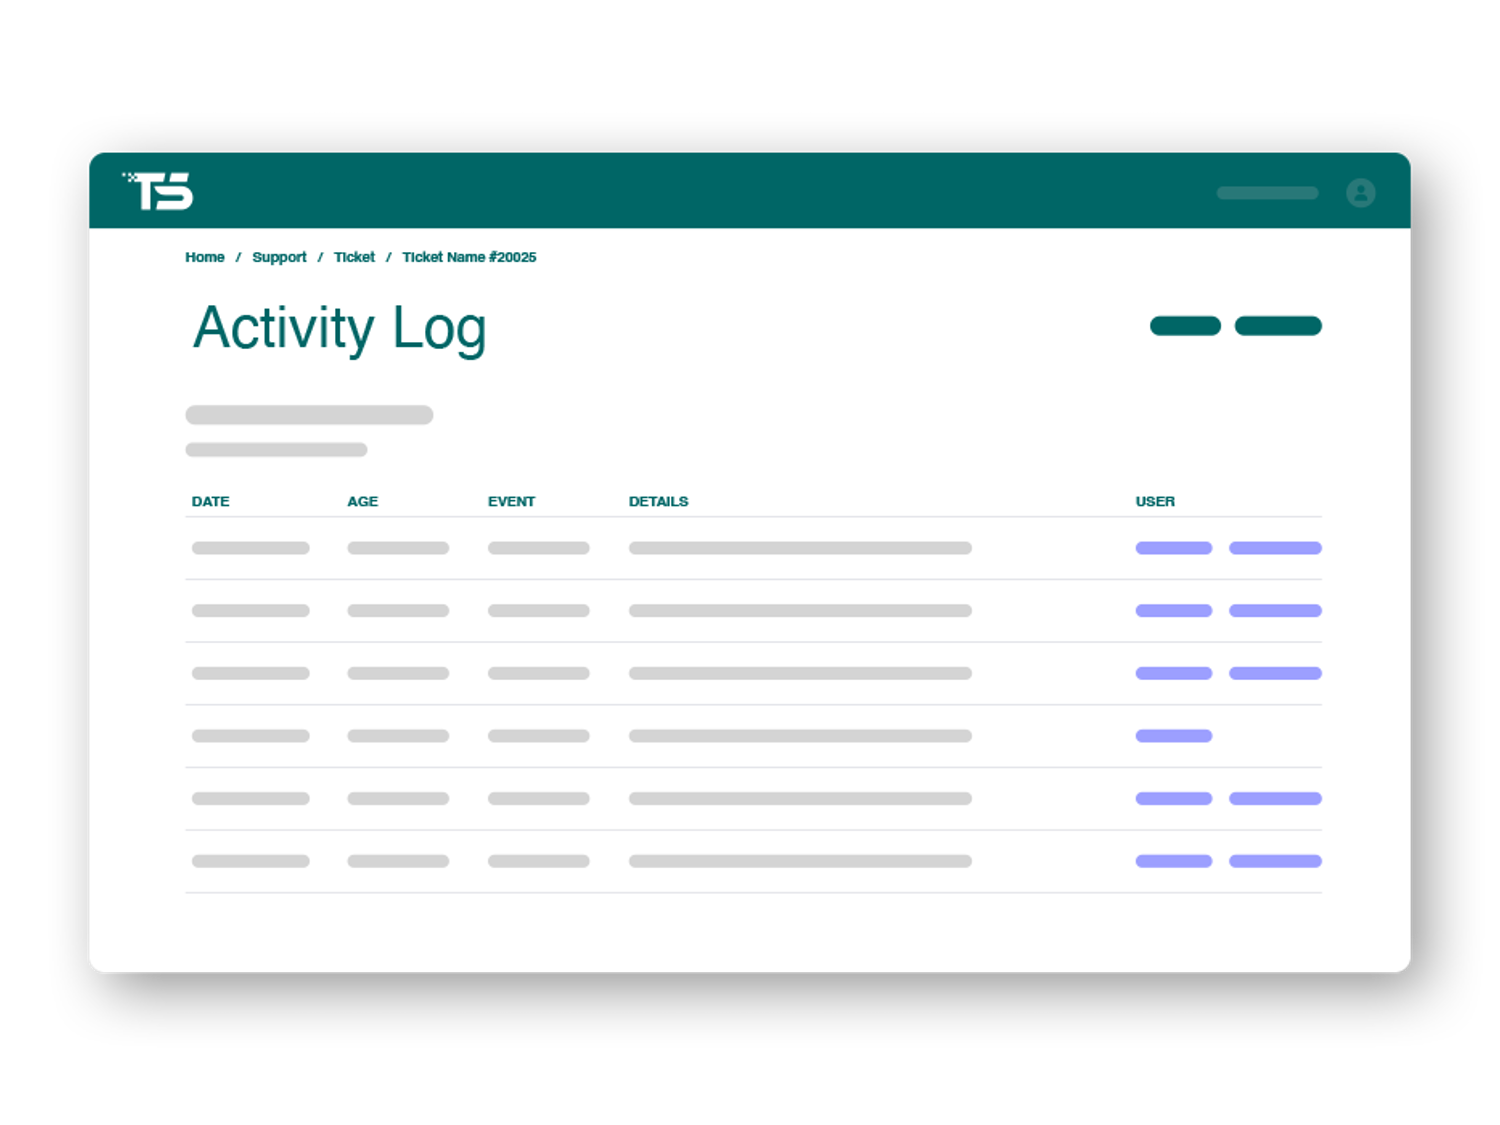The width and height of the screenshot is (1500, 1125).
Task: Click the DETAILS column header
Action: click(658, 501)
